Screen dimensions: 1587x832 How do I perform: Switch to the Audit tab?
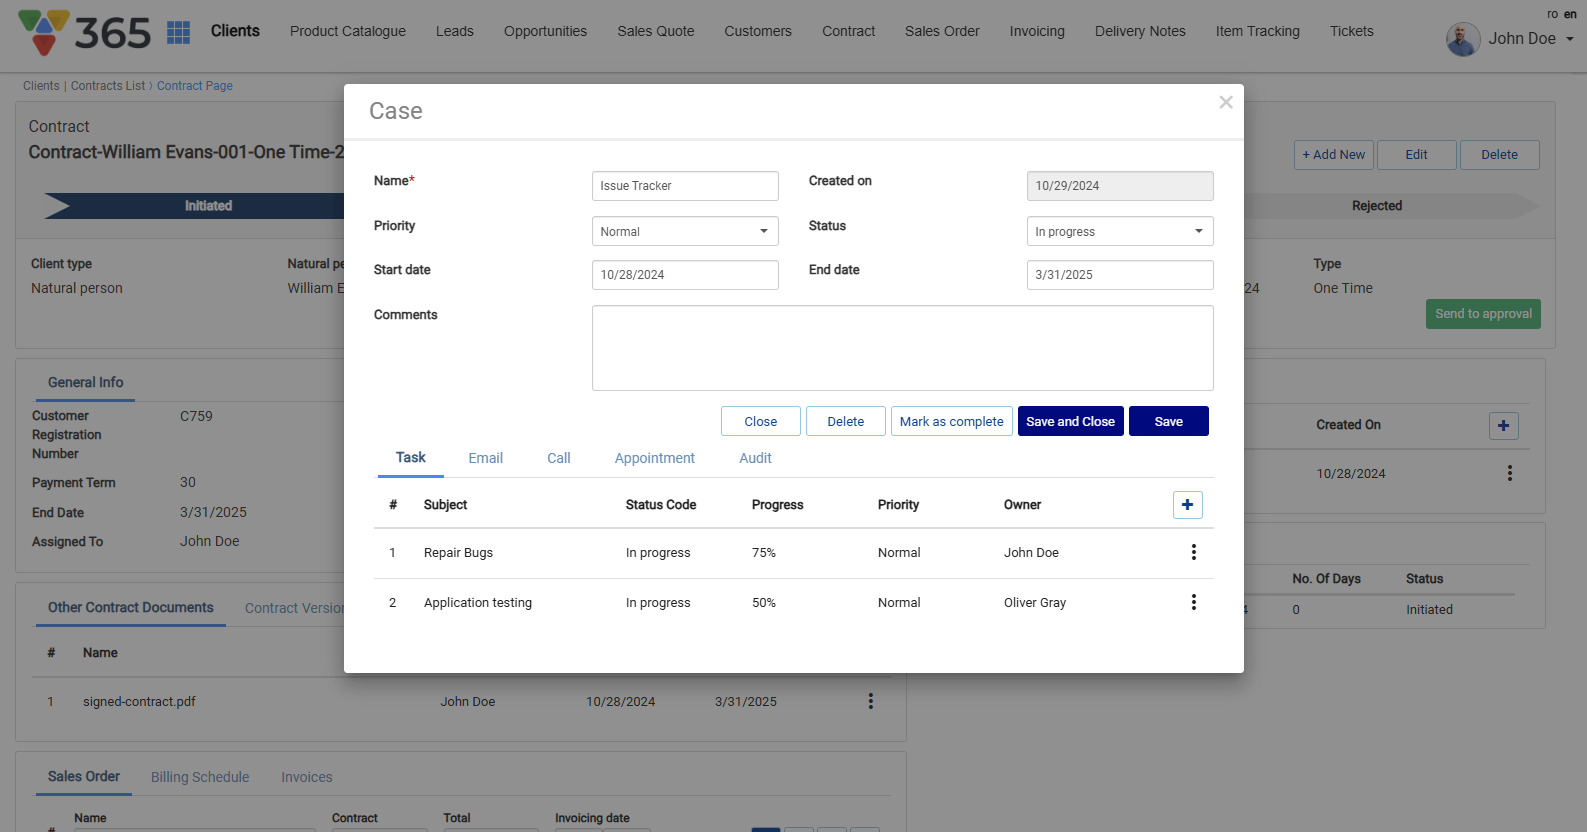coord(755,458)
